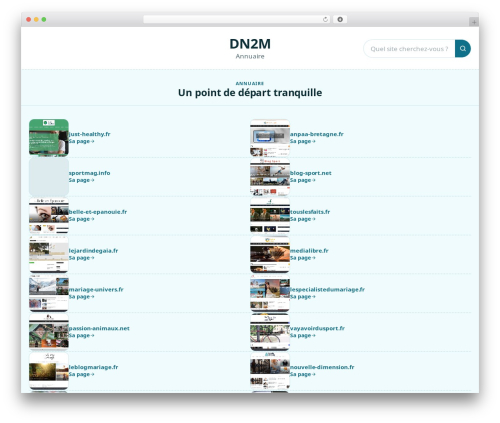This screenshot has height=423, width=500.
Task: Open 'Sa page' under belle-et-epanouie.fr
Action: pyautogui.click(x=81, y=219)
